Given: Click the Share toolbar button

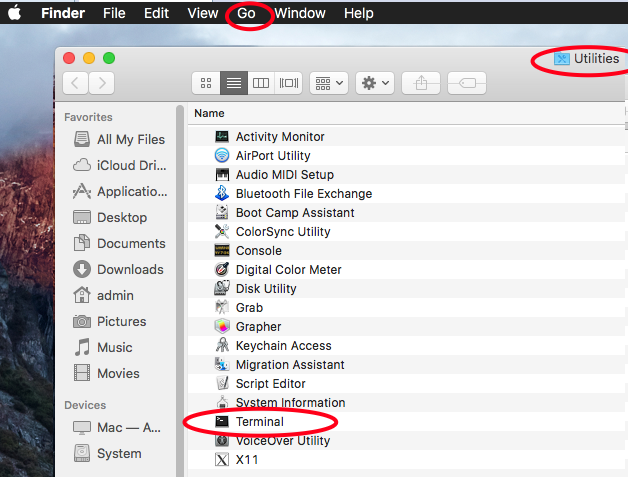Looking at the screenshot, I should tap(421, 83).
